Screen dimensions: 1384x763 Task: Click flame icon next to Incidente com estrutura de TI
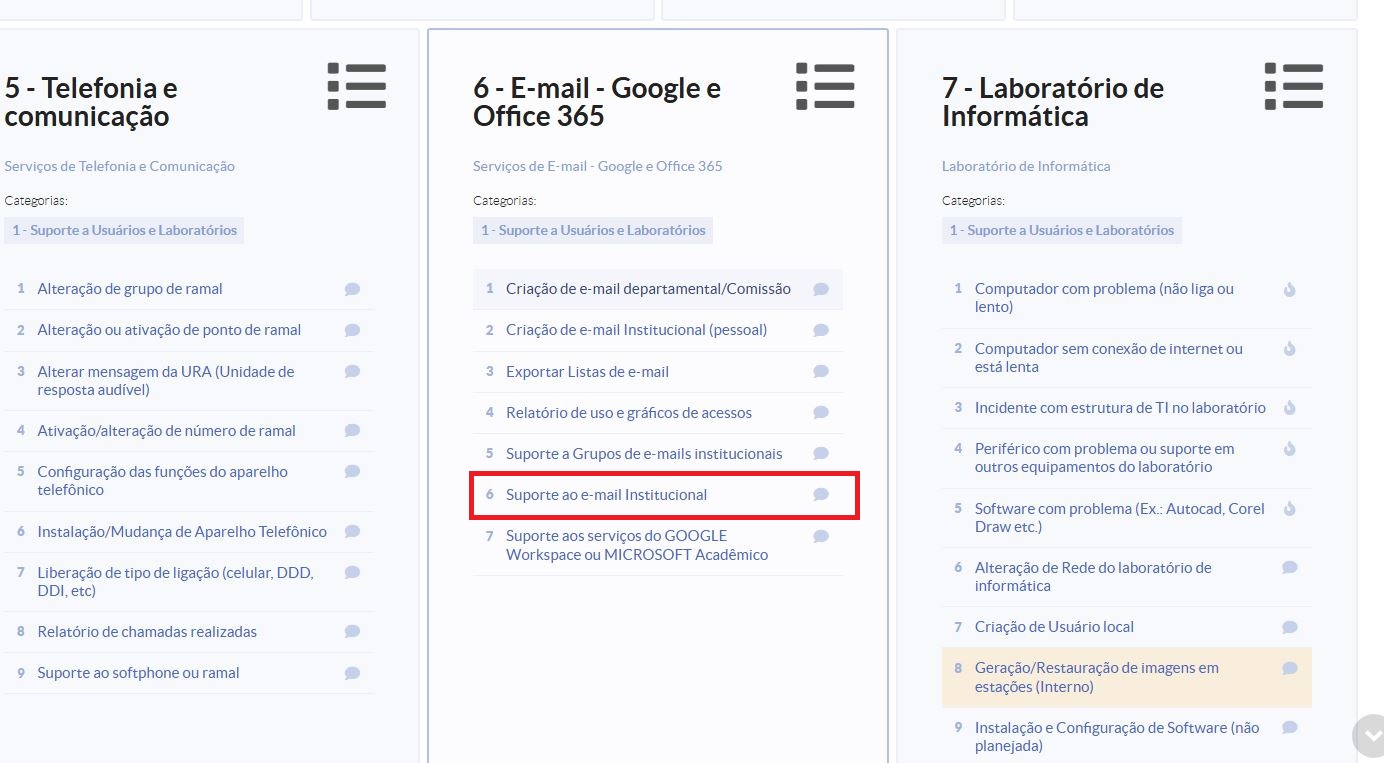pyautogui.click(x=1289, y=408)
